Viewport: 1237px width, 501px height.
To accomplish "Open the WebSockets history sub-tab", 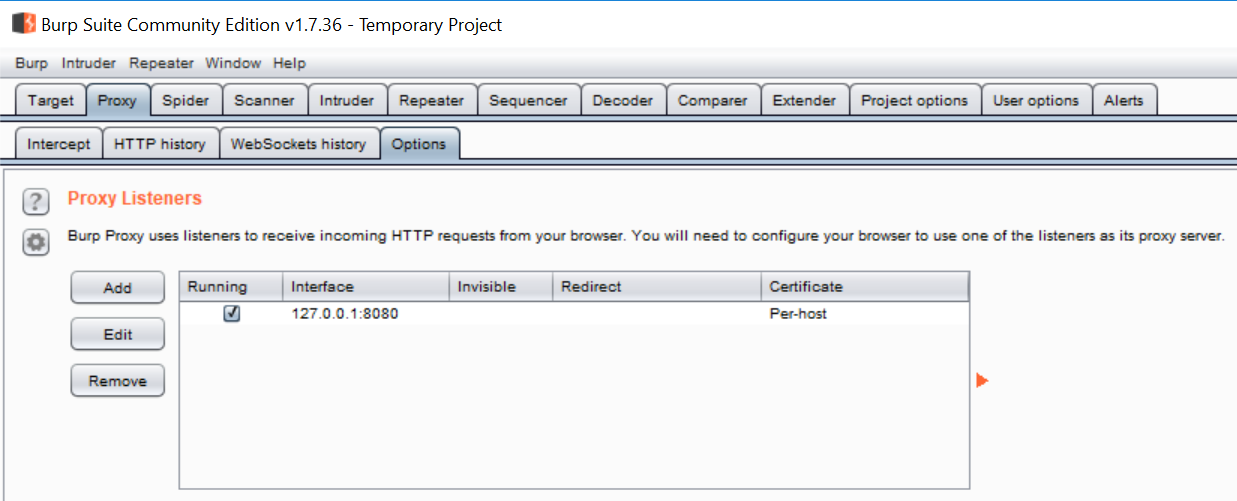I will pos(298,144).
